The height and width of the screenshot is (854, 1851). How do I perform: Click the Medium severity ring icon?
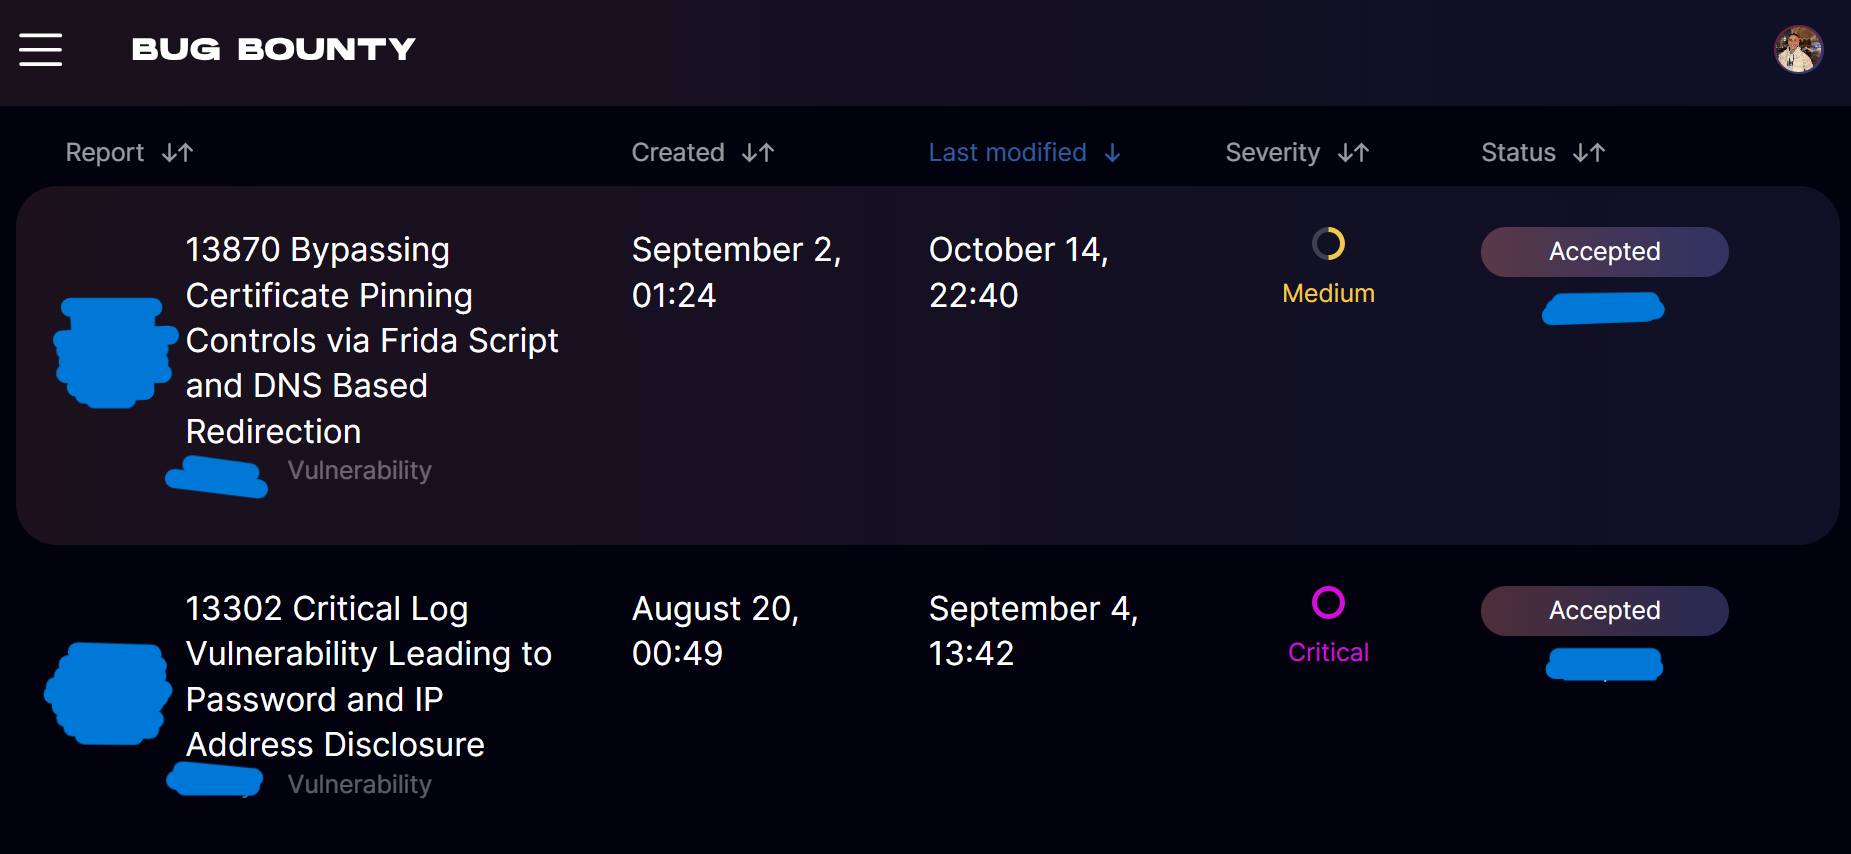pos(1328,244)
